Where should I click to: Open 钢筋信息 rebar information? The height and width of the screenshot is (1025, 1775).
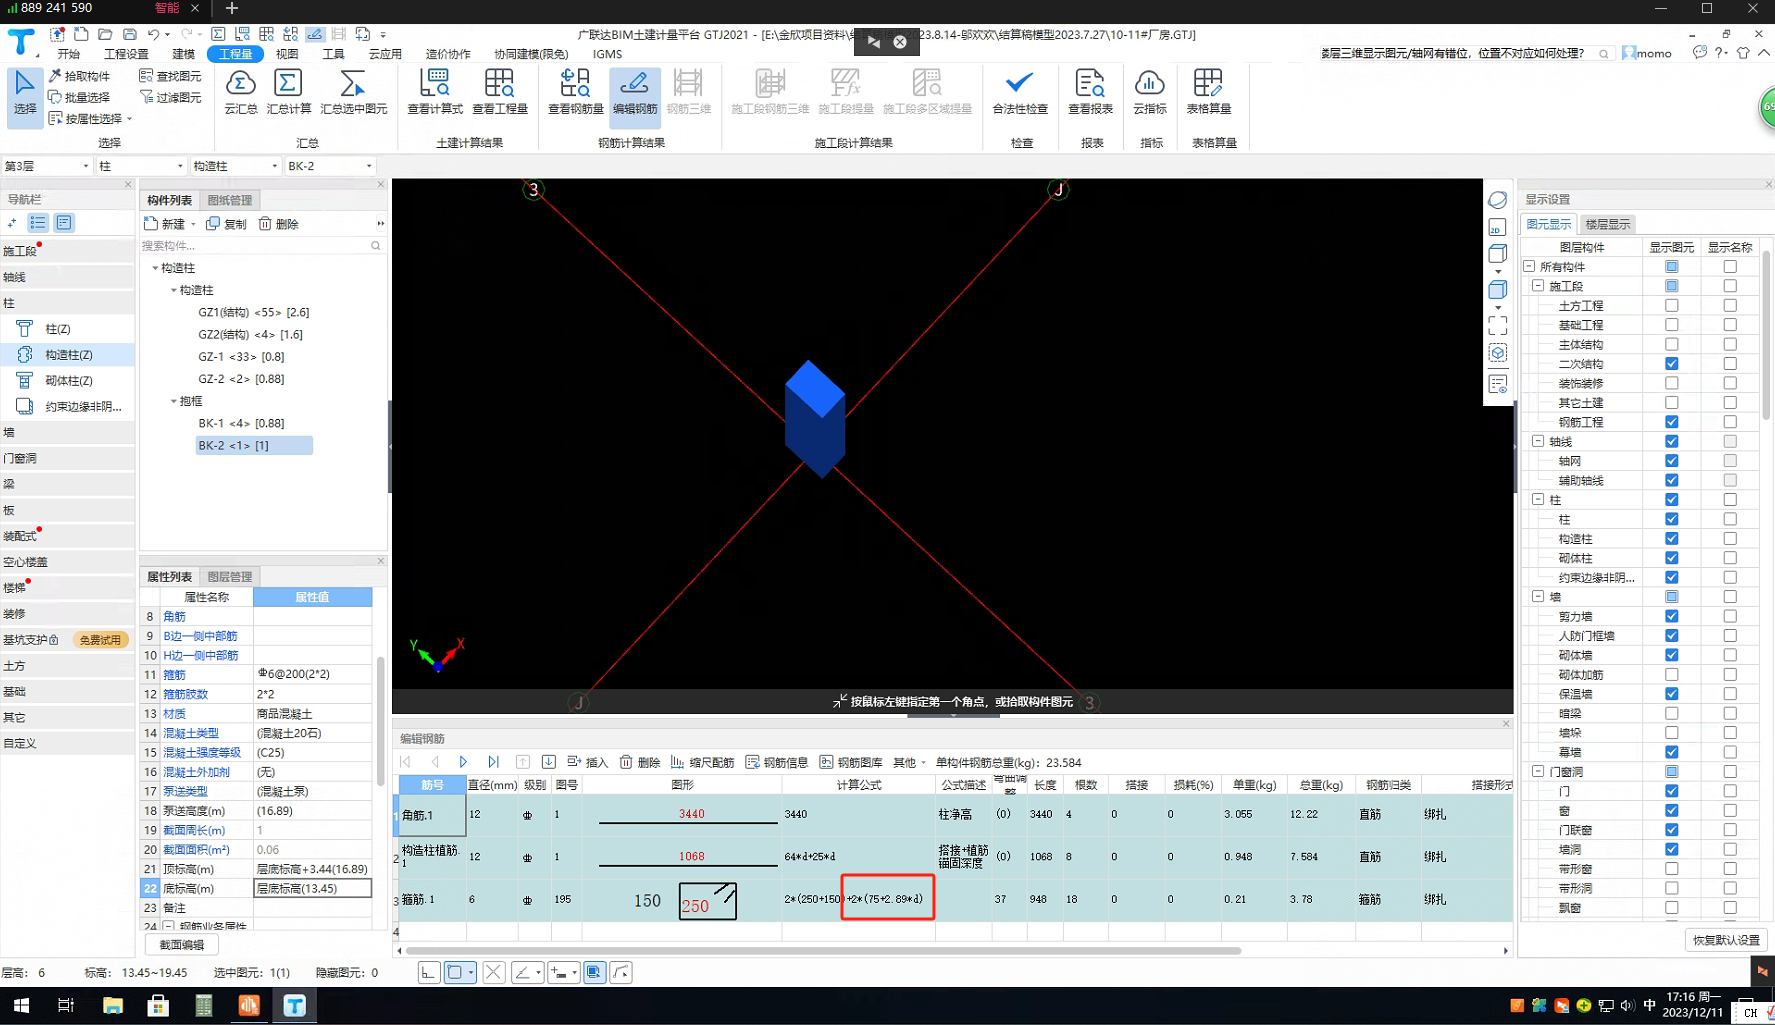click(x=777, y=762)
